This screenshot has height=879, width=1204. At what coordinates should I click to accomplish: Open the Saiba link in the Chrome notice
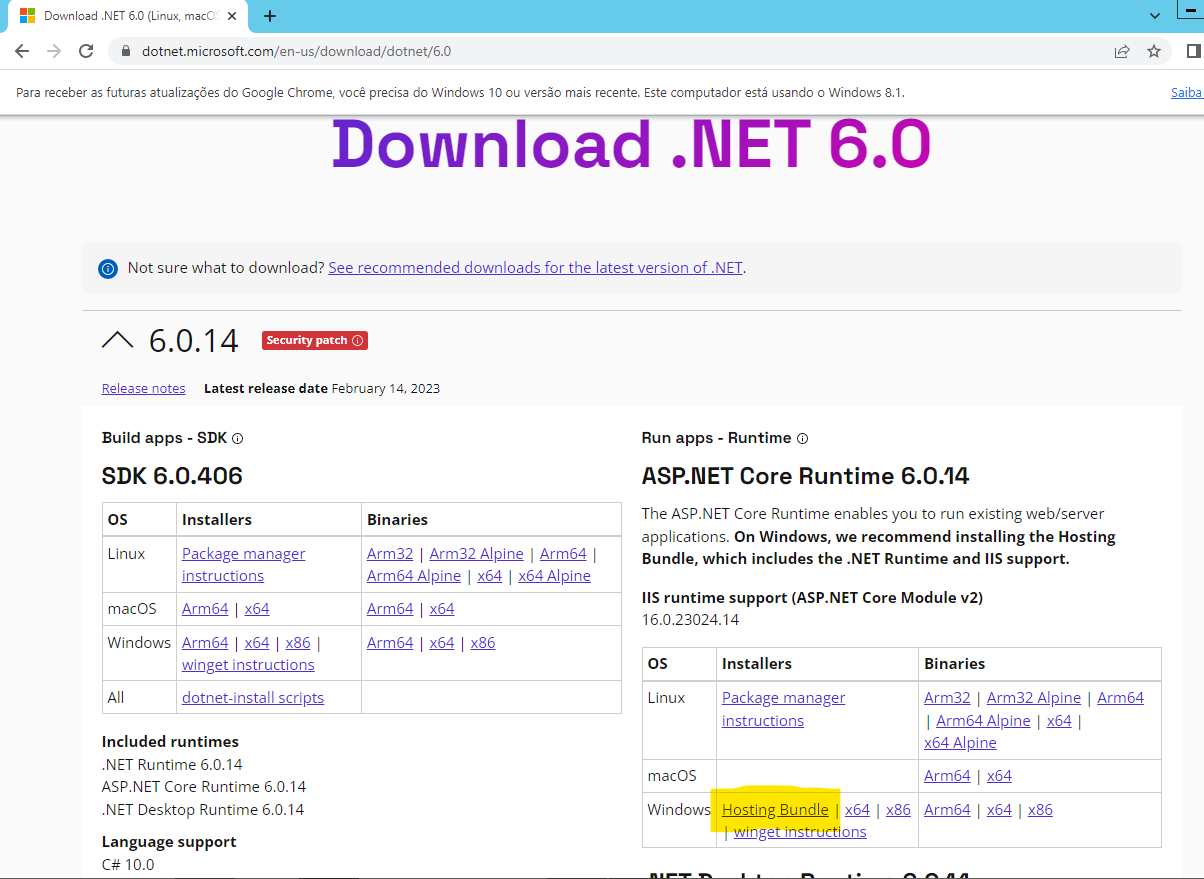1187,92
